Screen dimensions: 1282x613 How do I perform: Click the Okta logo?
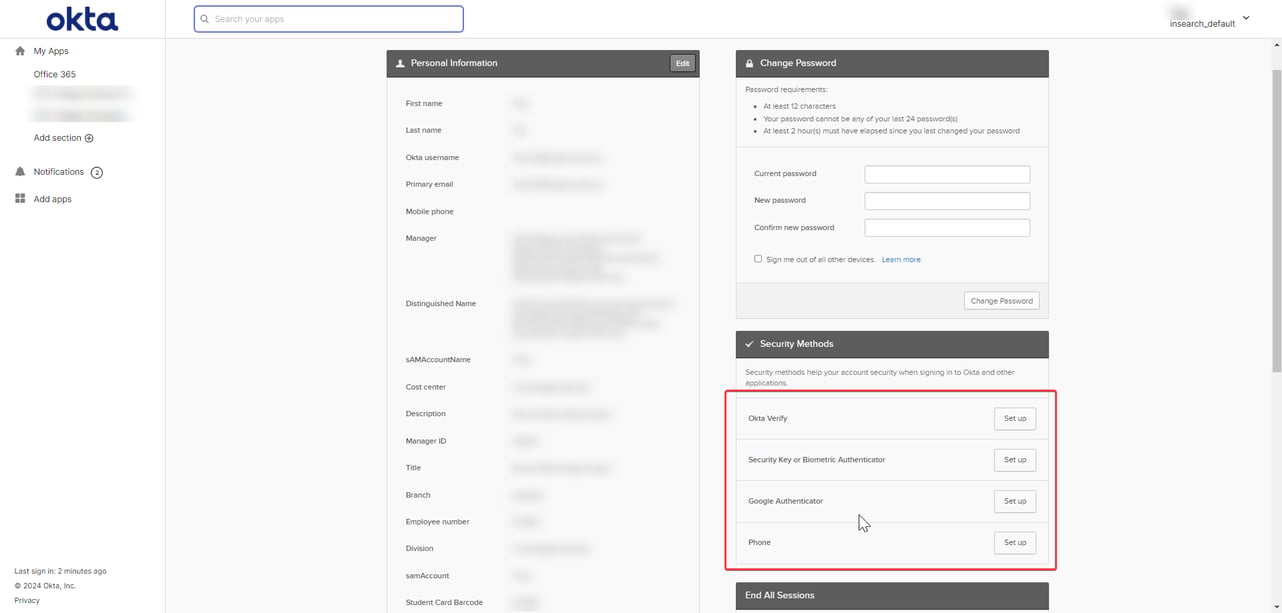[82, 19]
